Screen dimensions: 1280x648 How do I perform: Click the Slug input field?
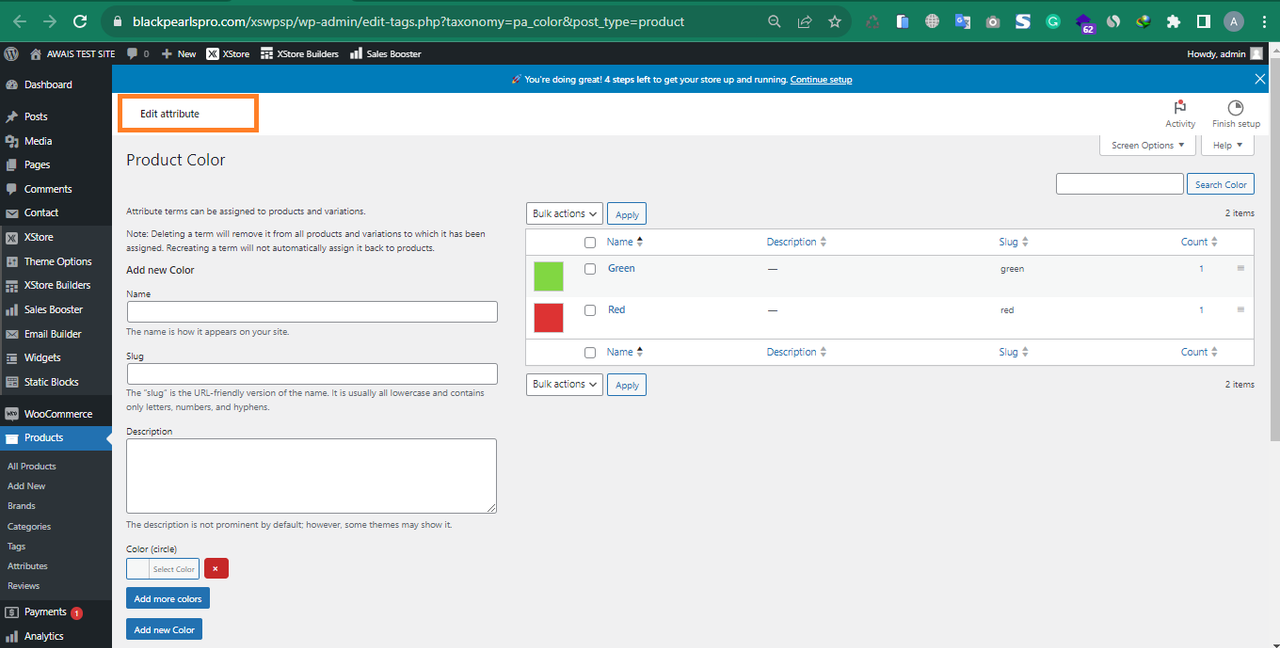pos(312,374)
